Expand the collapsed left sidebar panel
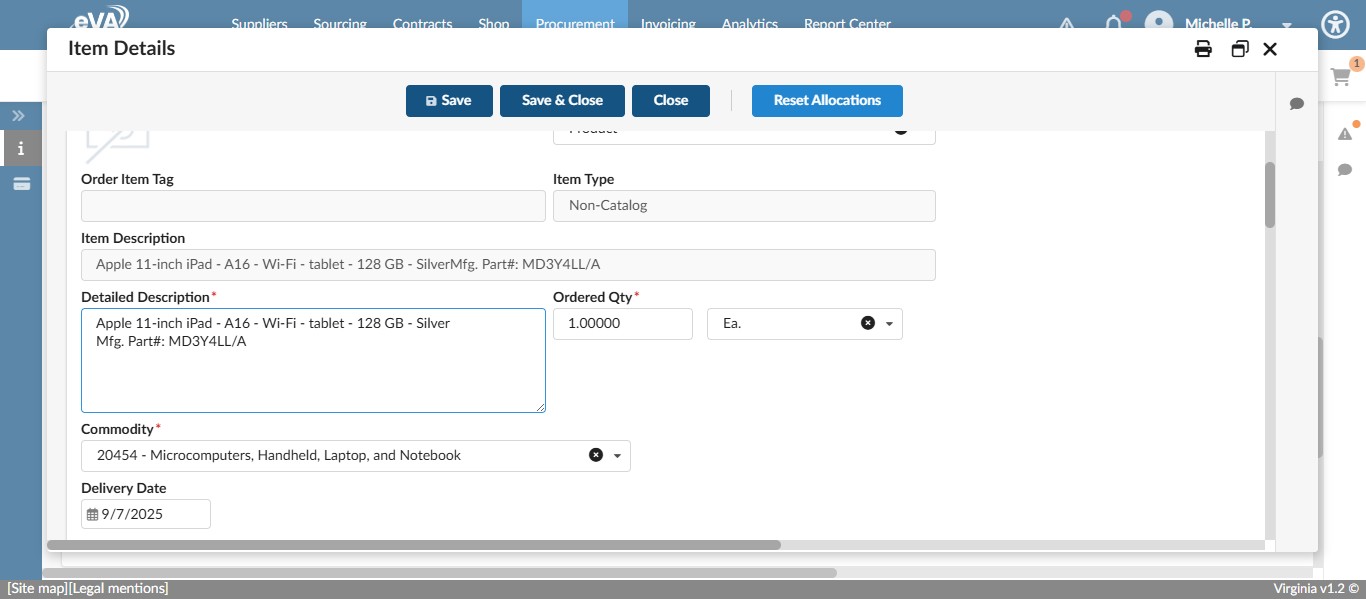Image resolution: width=1366 pixels, height=599 pixels. pyautogui.click(x=18, y=115)
